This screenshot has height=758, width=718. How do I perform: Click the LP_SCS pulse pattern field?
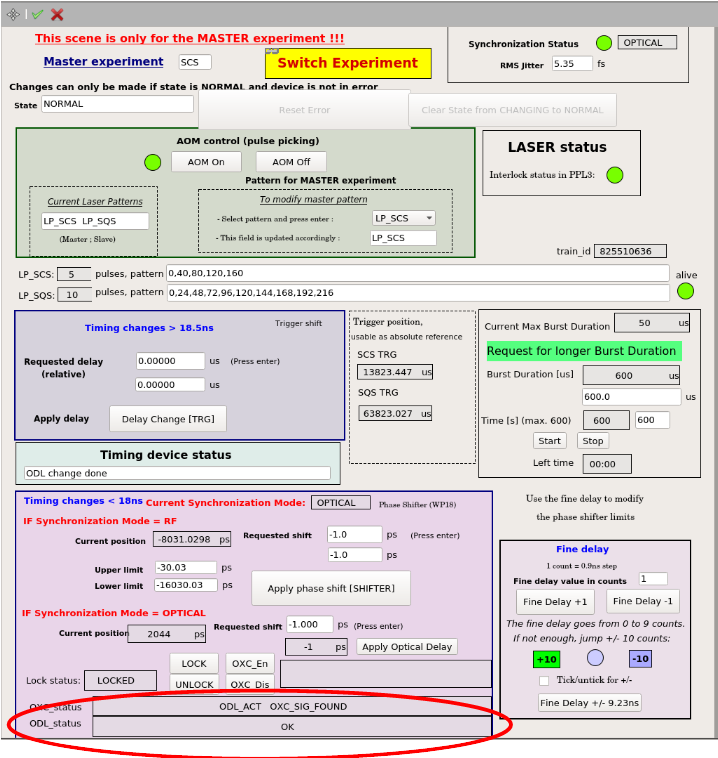point(418,273)
